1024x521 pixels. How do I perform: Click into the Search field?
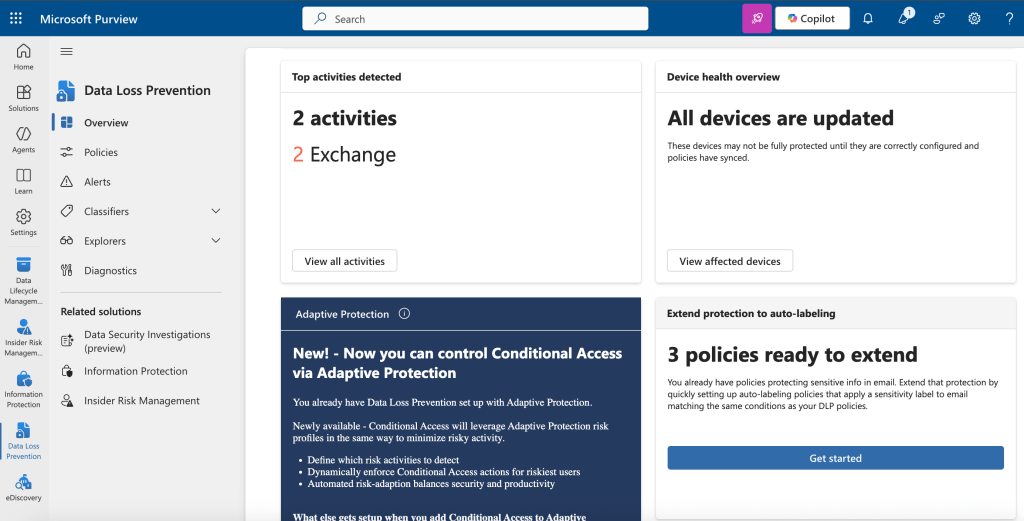tap(475, 19)
